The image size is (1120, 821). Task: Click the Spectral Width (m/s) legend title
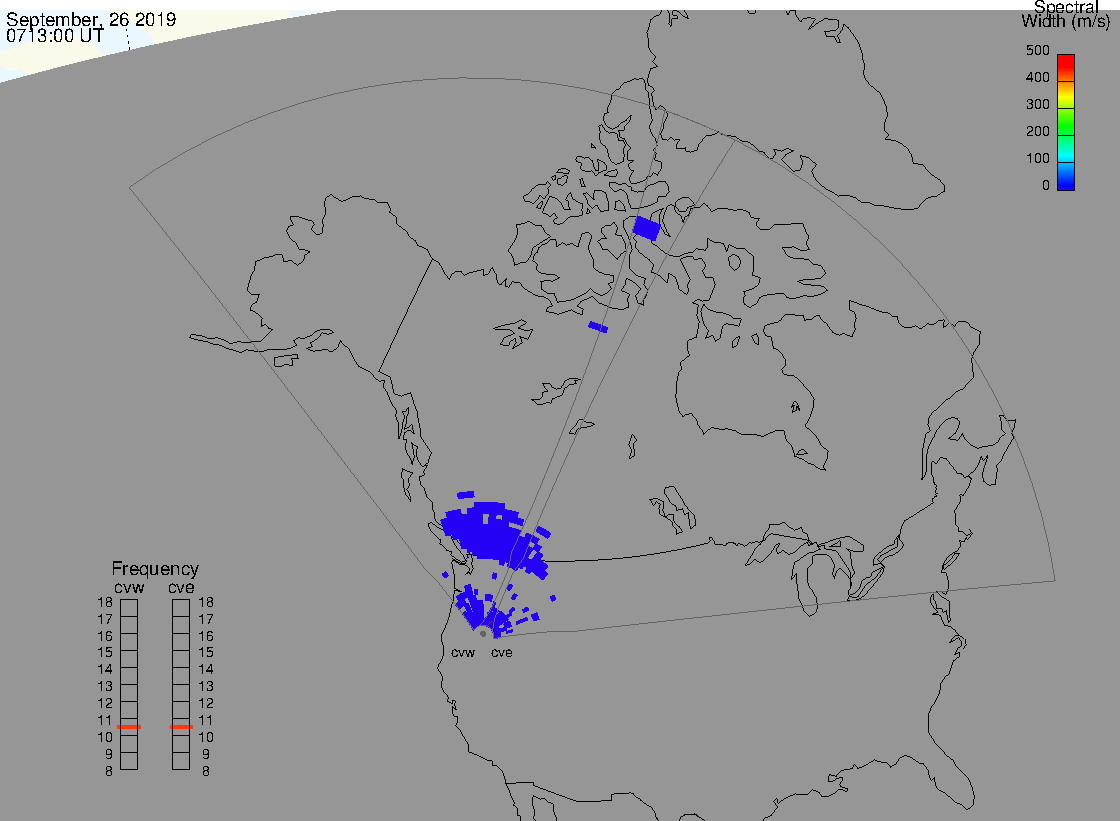point(1066,14)
